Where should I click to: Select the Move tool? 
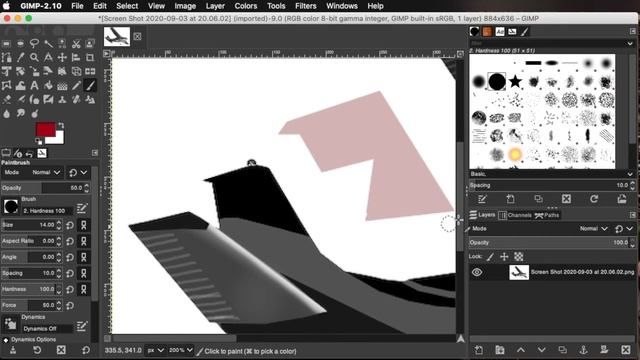click(x=62, y=58)
